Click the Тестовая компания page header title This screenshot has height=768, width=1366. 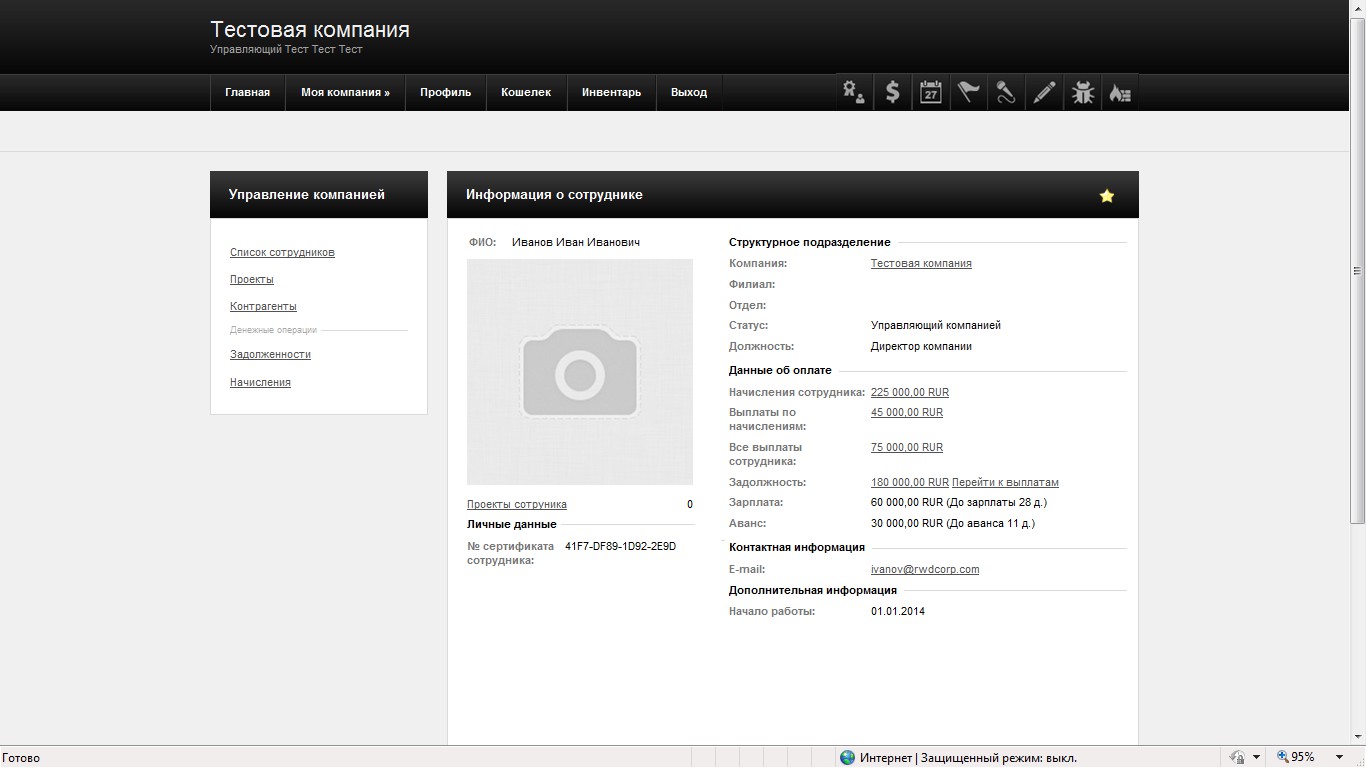pyautogui.click(x=310, y=29)
